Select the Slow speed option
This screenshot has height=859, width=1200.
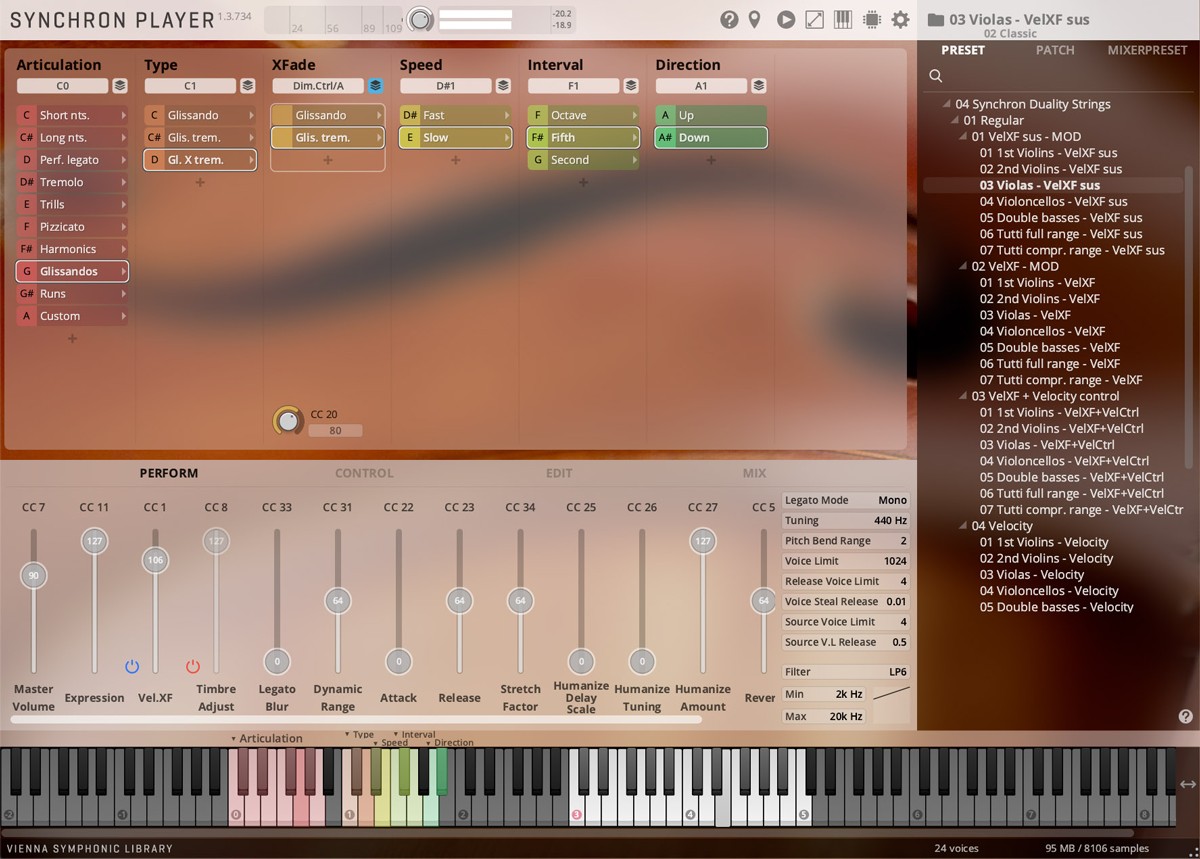coord(455,137)
